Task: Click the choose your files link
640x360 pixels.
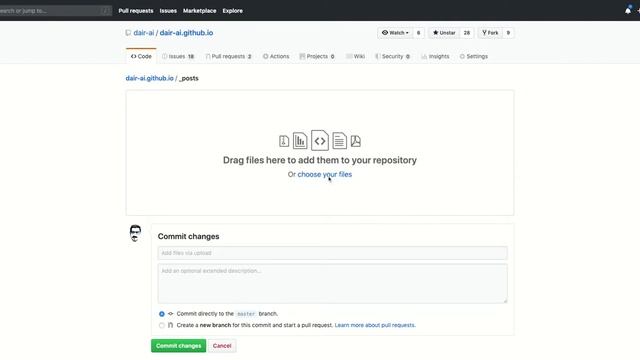Action: [x=324, y=174]
